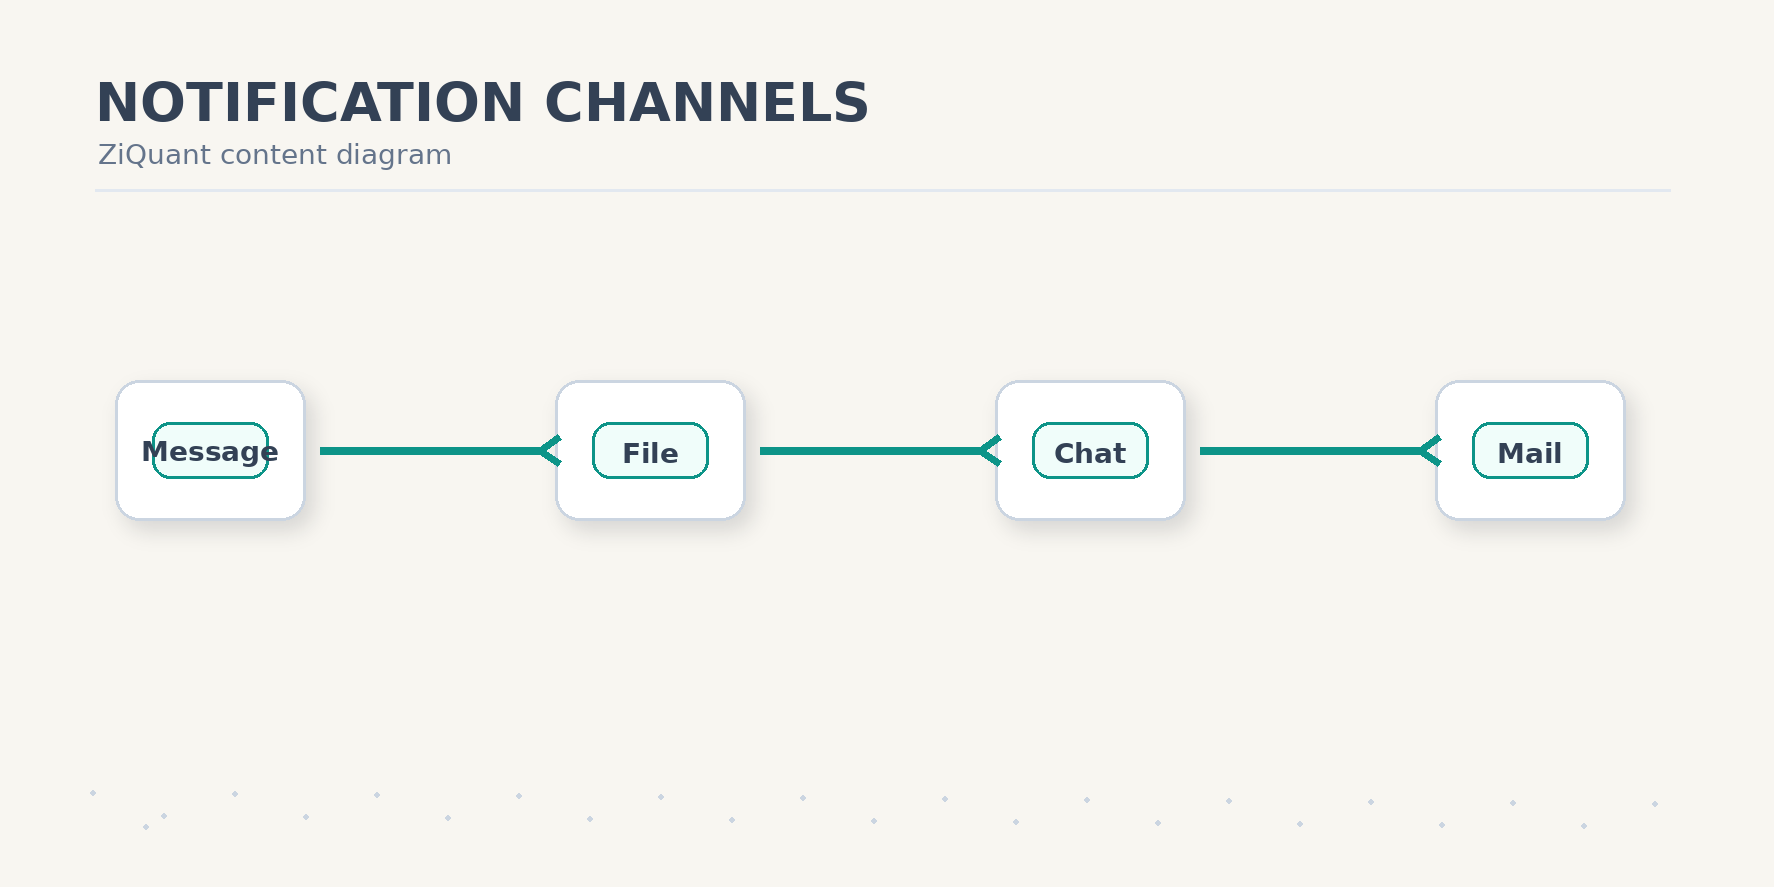The image size is (1774, 887).
Task: Click arrowhead pointing into Mail node
Action: 1430,451
